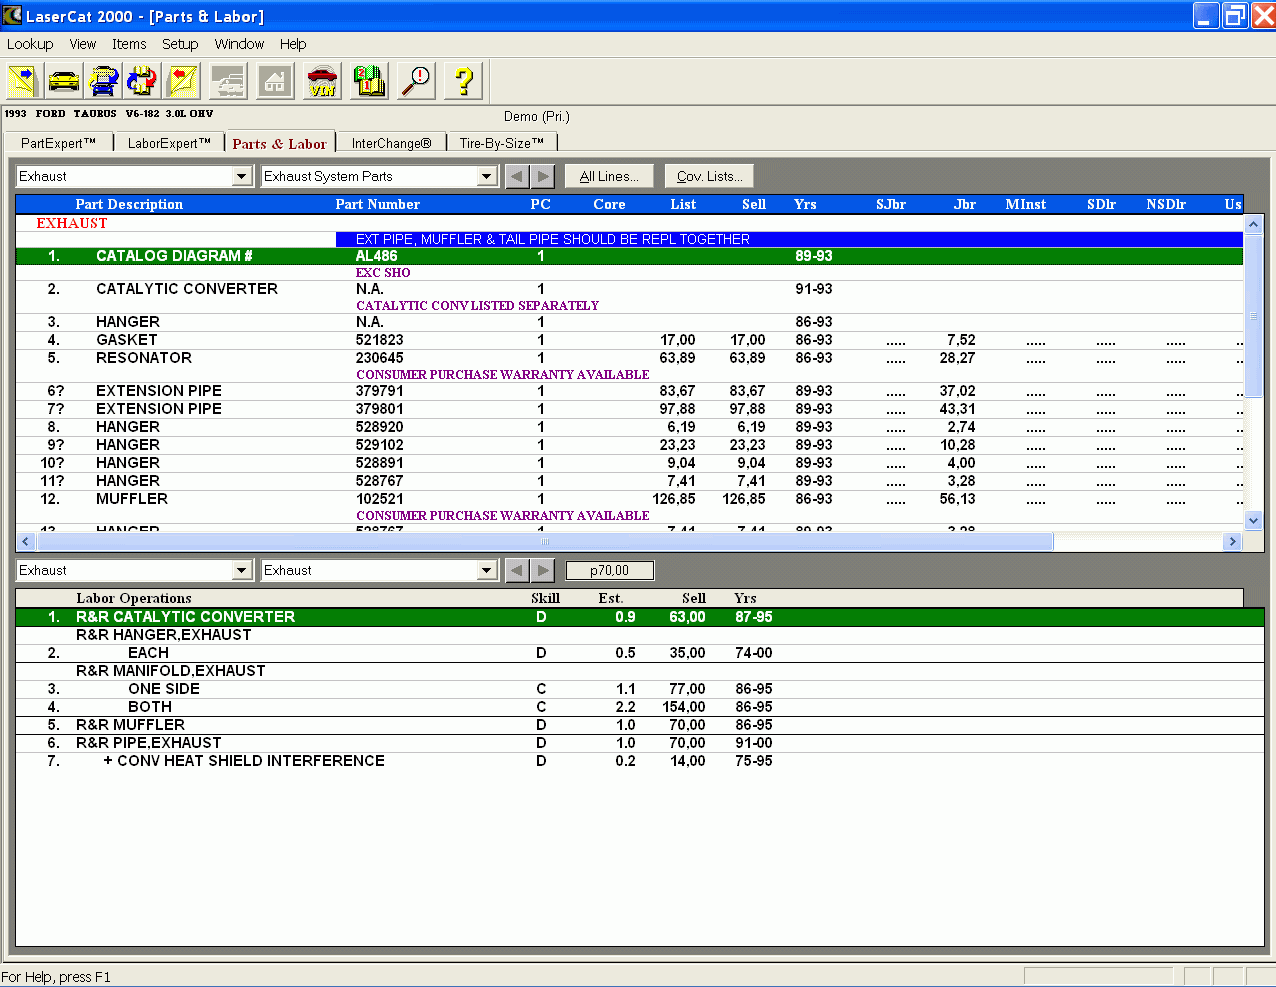Click the Cov. Lists button

click(x=709, y=177)
